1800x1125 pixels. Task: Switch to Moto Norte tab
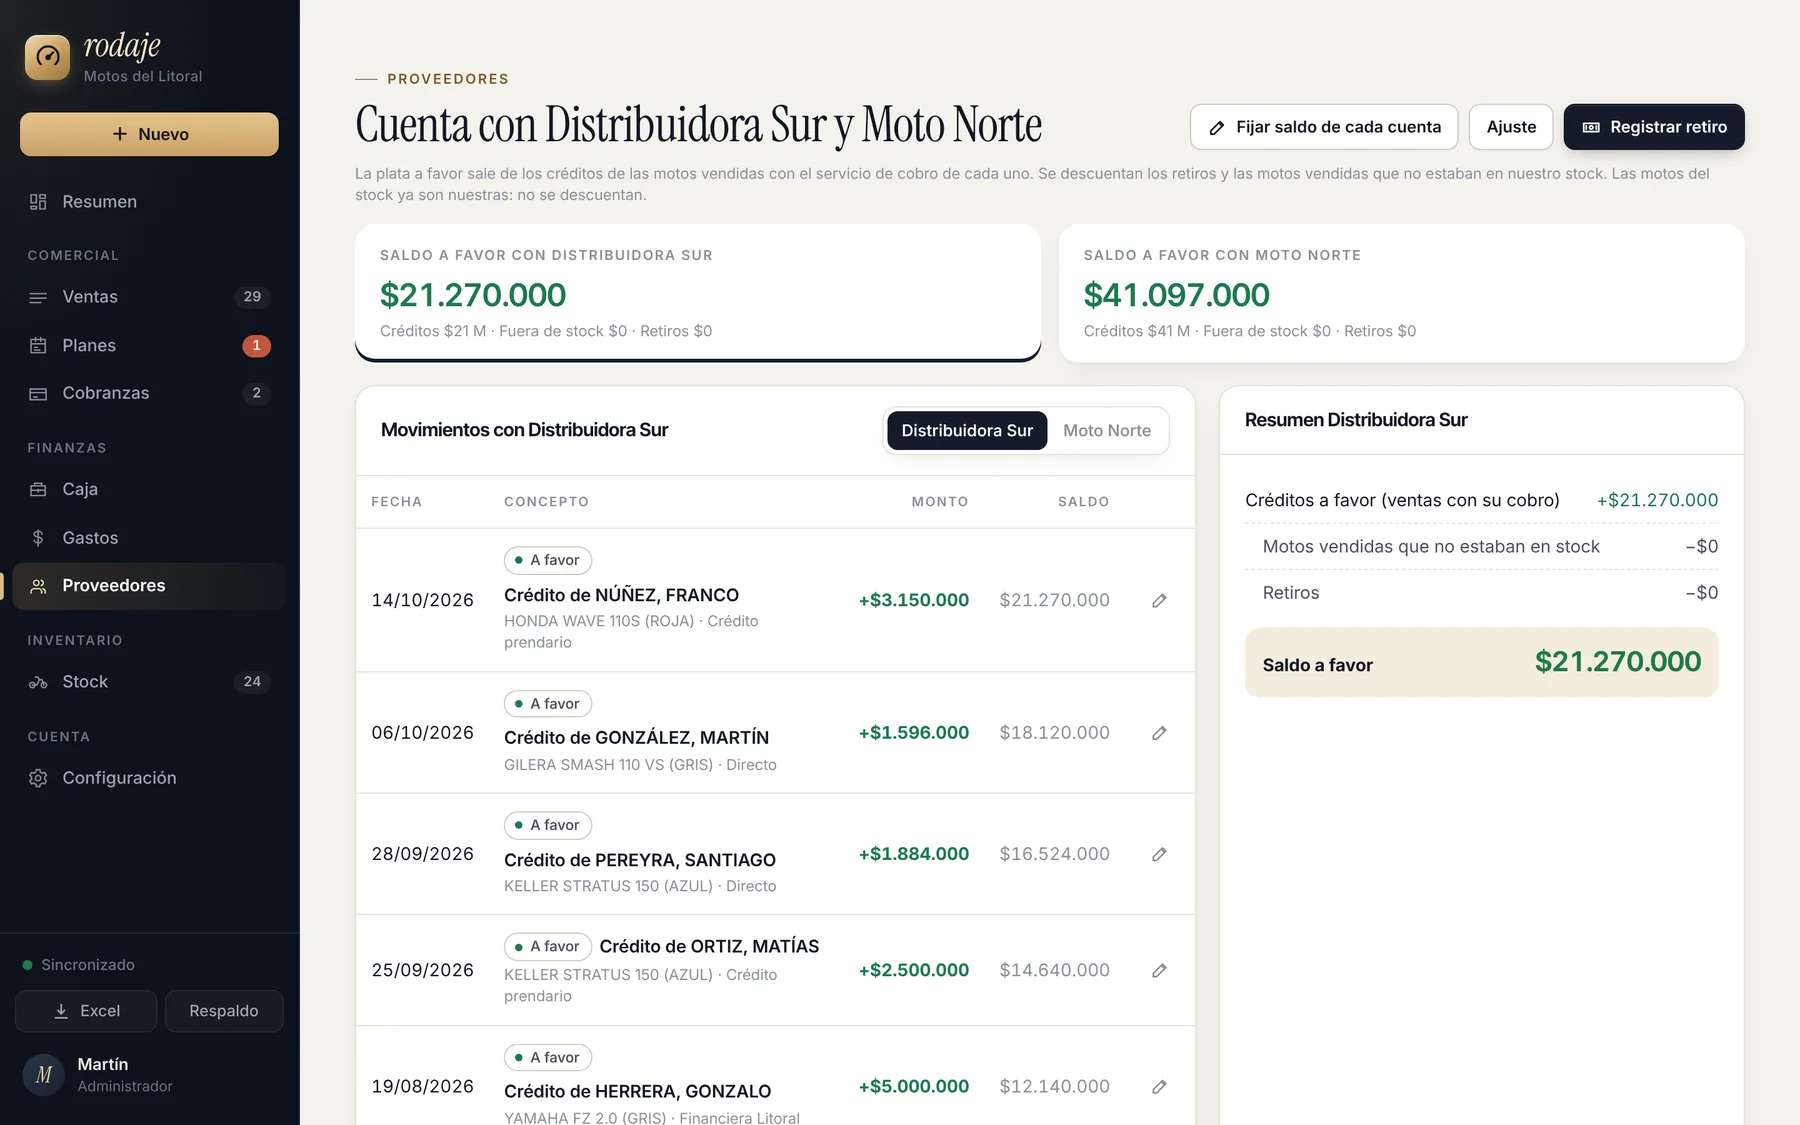pyautogui.click(x=1107, y=431)
